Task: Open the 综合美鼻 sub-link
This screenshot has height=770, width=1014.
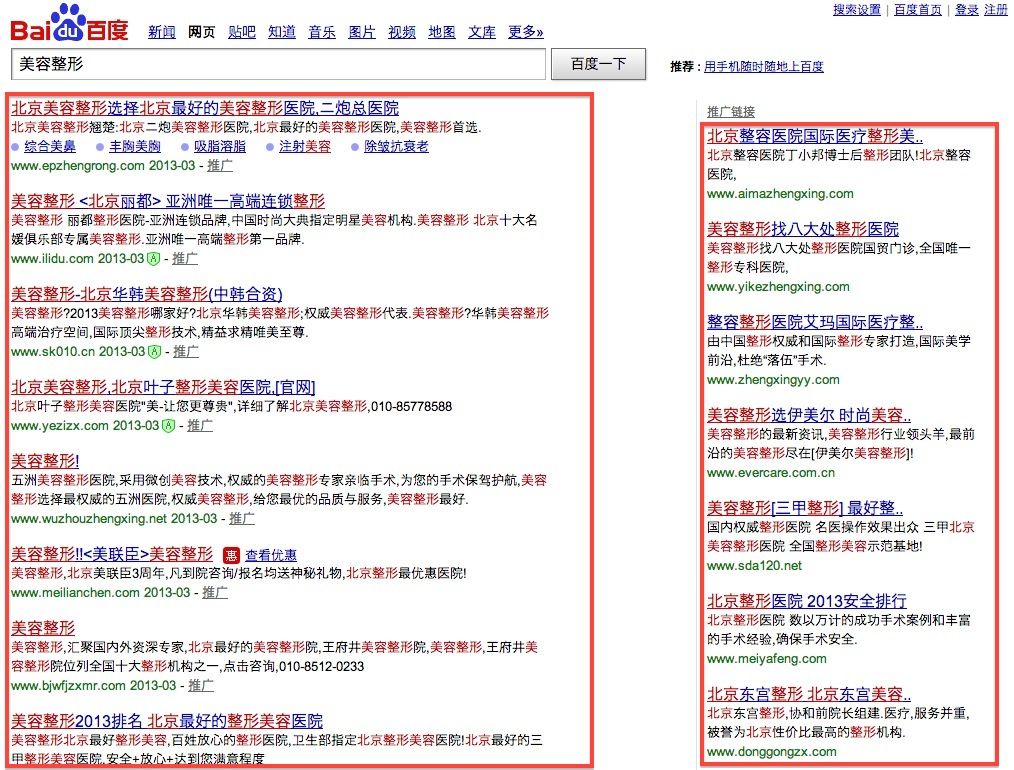Action: point(51,147)
